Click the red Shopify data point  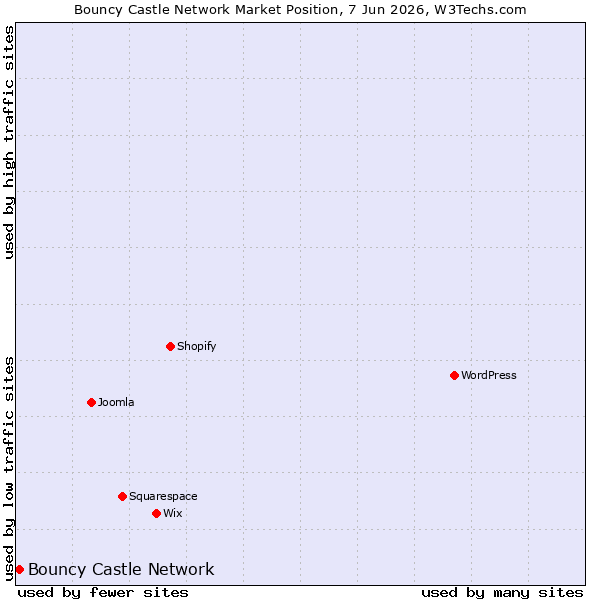[x=170, y=346]
